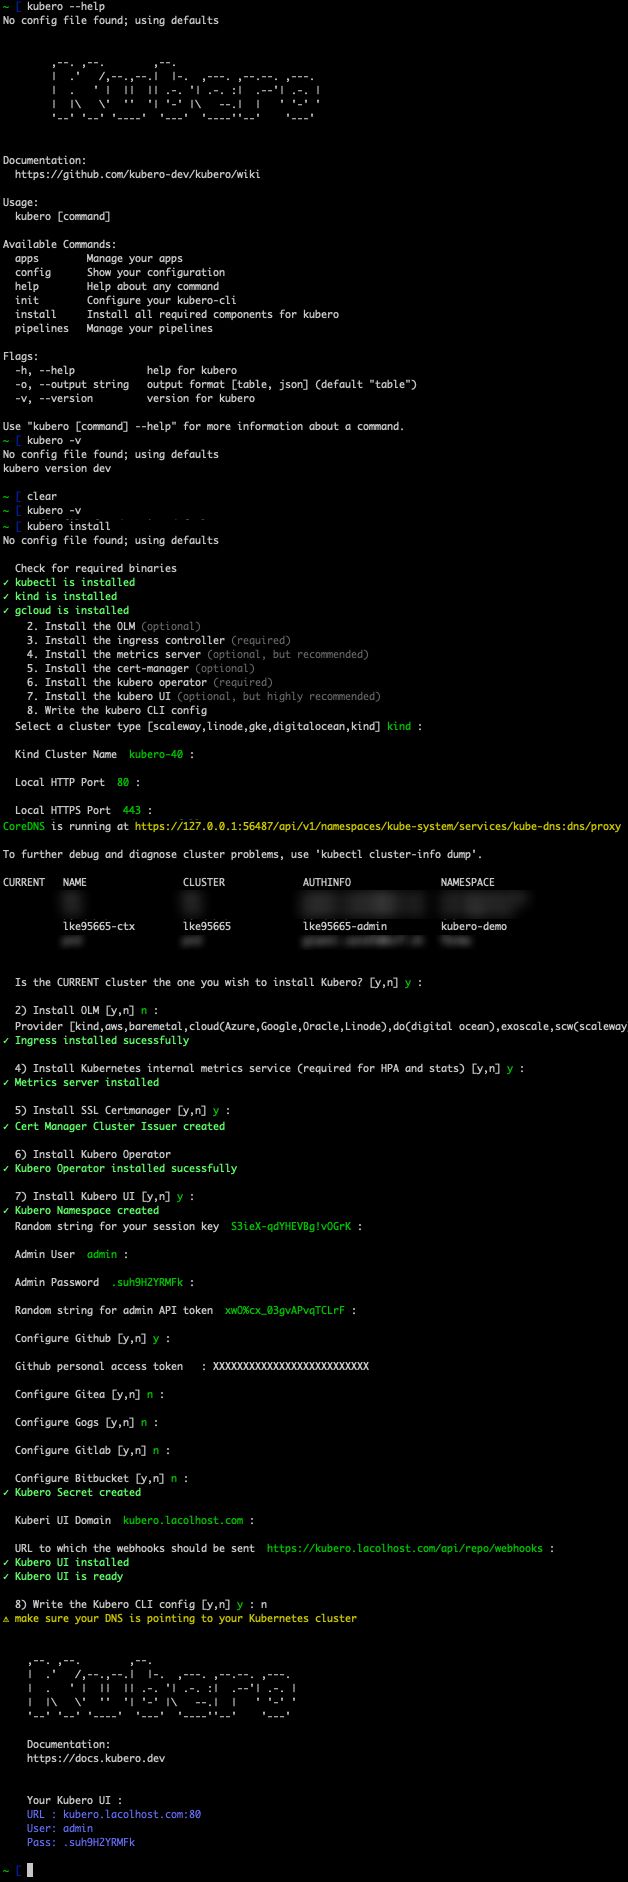Click the 'kubero-demo' namespace cell

click(x=474, y=926)
